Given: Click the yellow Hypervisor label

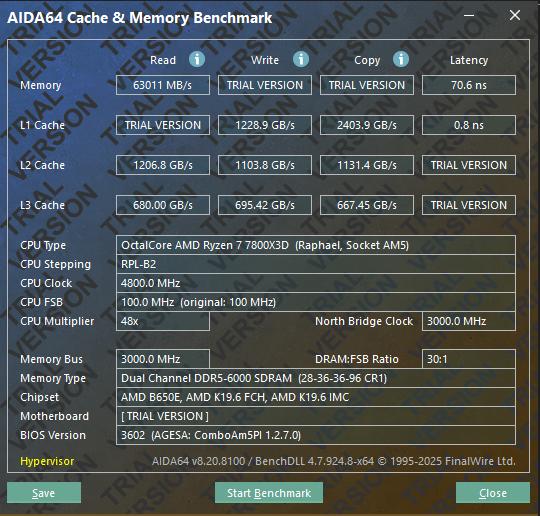Looking at the screenshot, I should pos(47,461).
